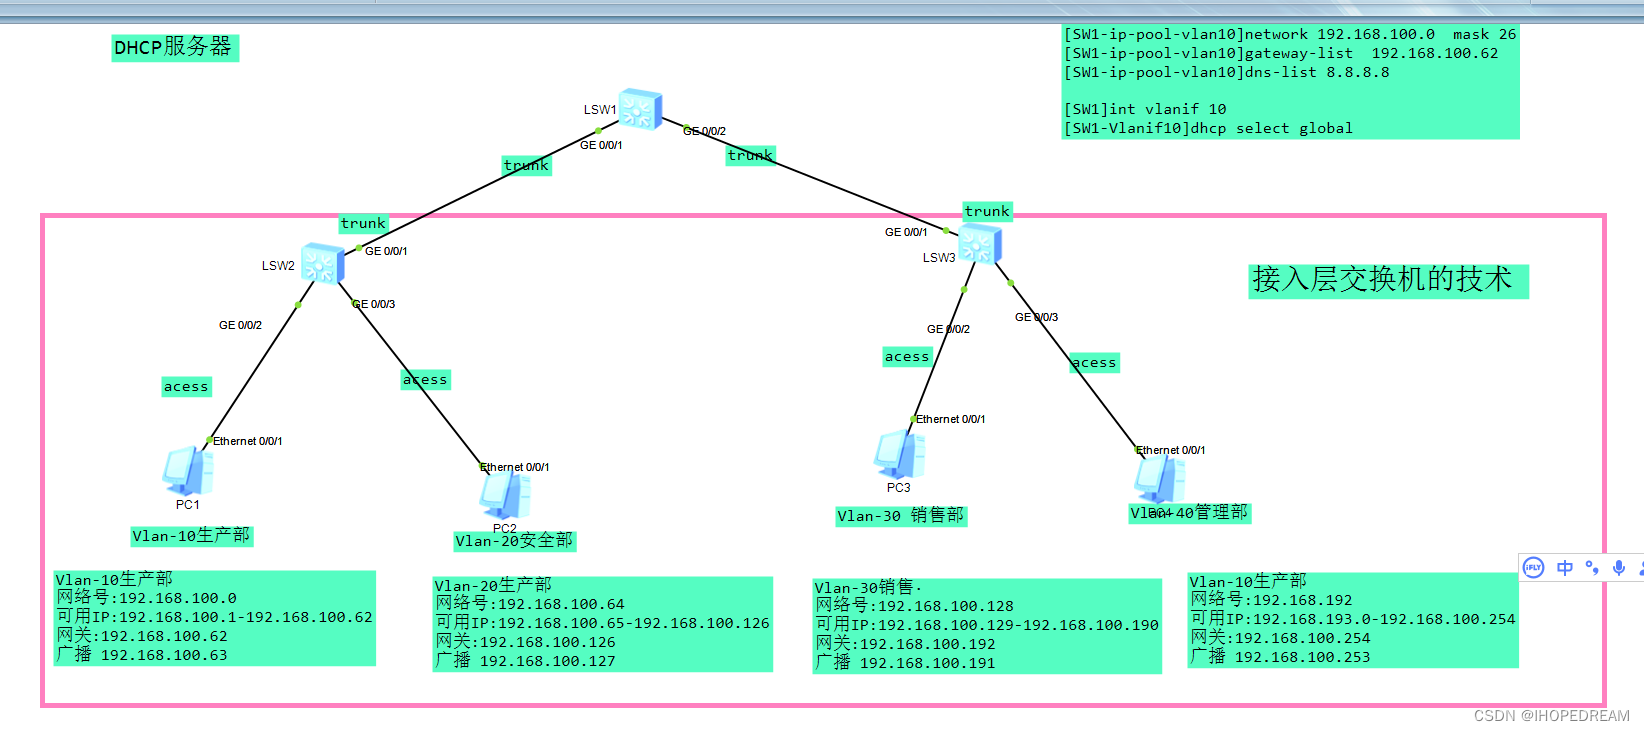Click the GE 0/0/1 port label on LSW1
This screenshot has width=1644, height=731.
click(601, 145)
